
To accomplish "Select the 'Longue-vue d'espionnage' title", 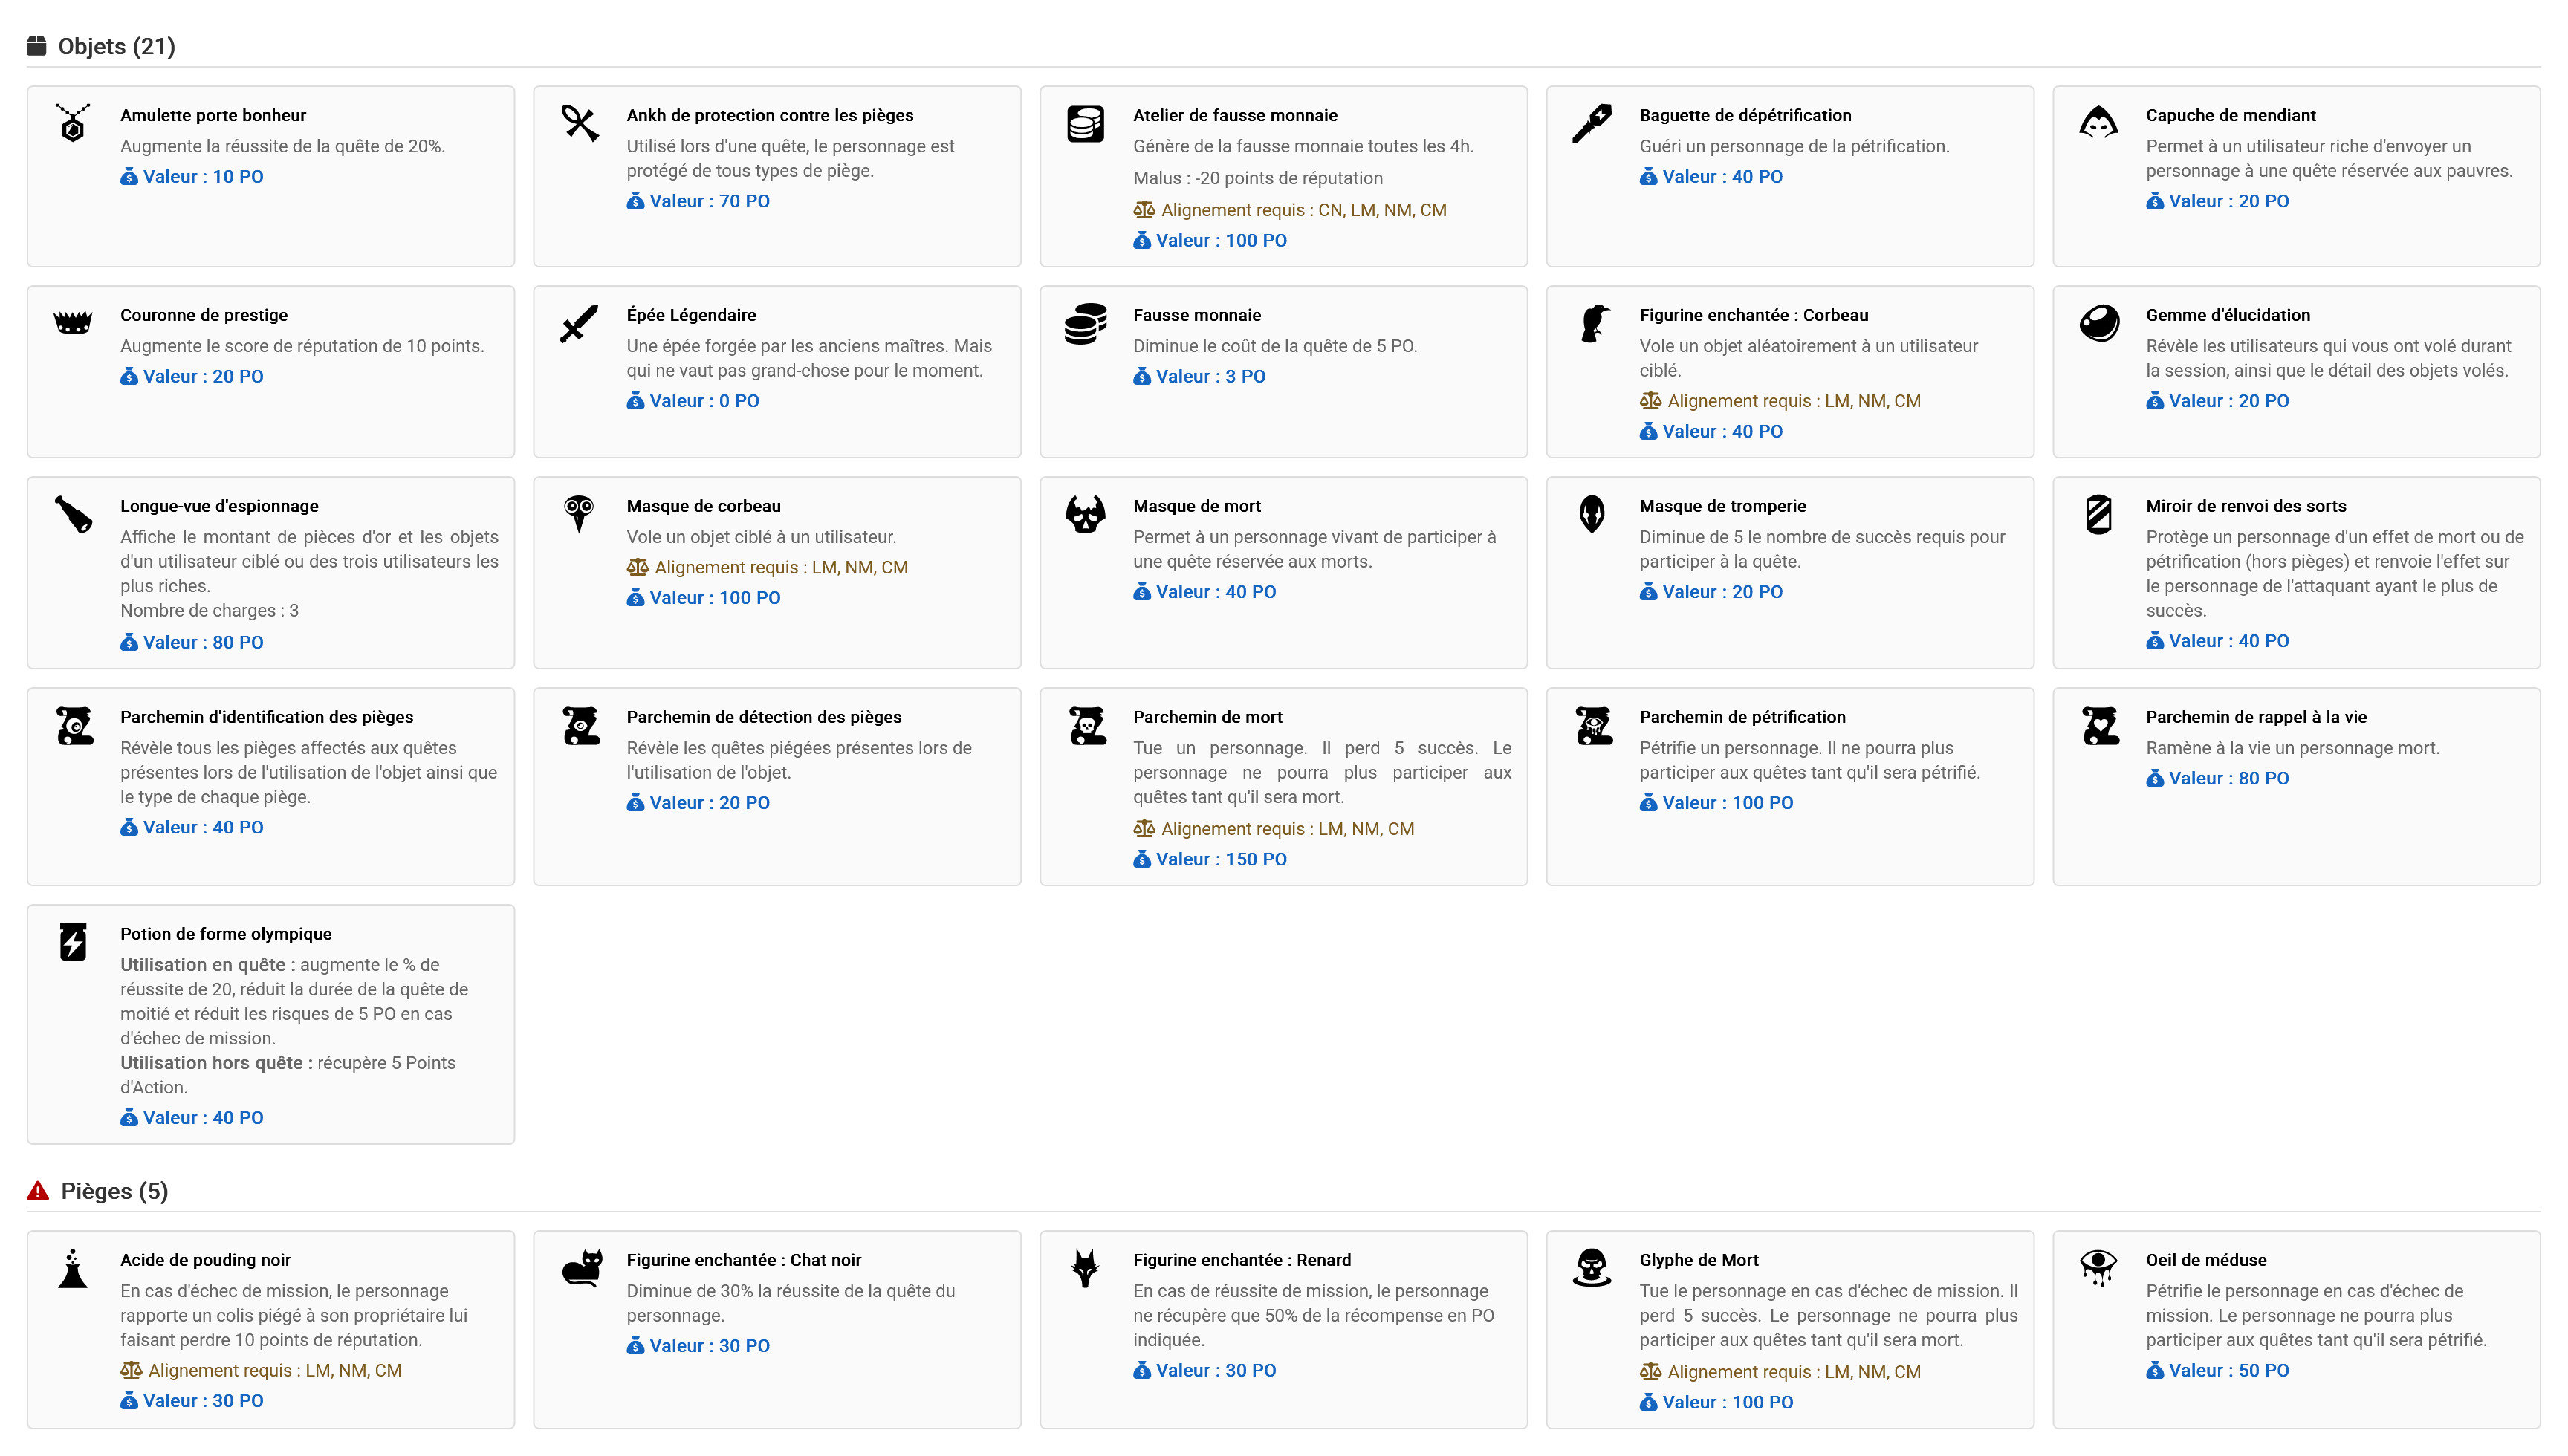I will click(219, 506).
